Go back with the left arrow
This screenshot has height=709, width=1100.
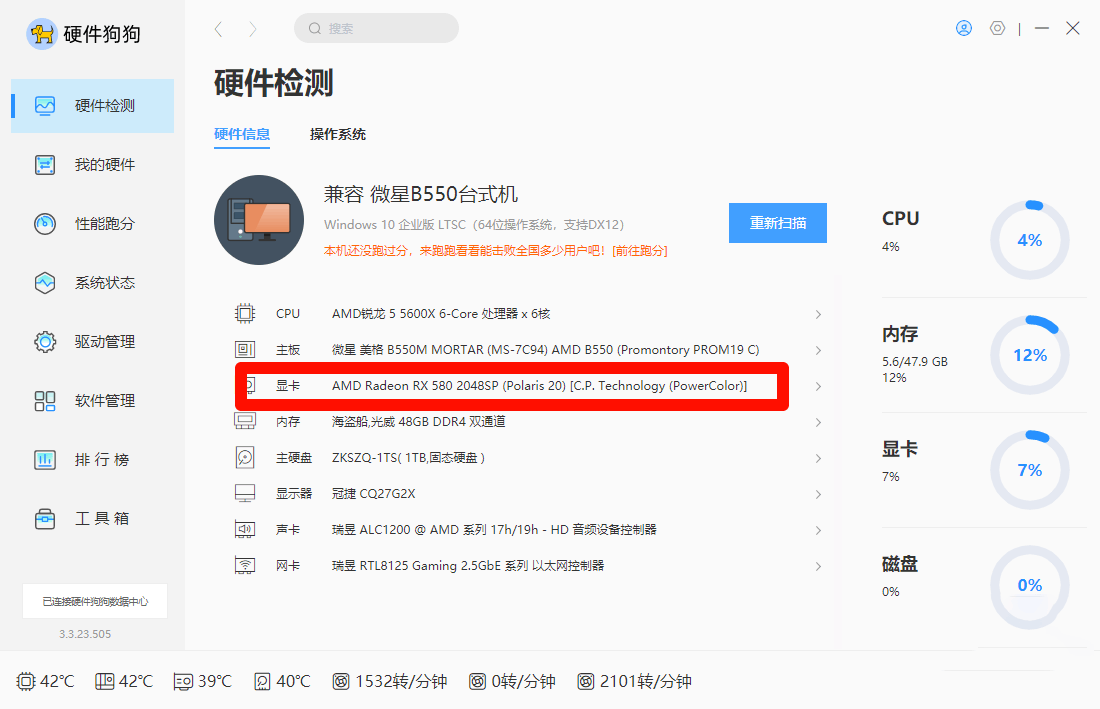click(219, 29)
